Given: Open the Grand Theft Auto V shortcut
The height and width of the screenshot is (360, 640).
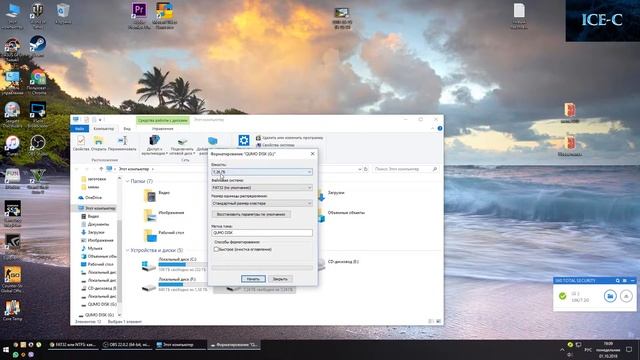Looking at the screenshot, I should coord(38,180).
